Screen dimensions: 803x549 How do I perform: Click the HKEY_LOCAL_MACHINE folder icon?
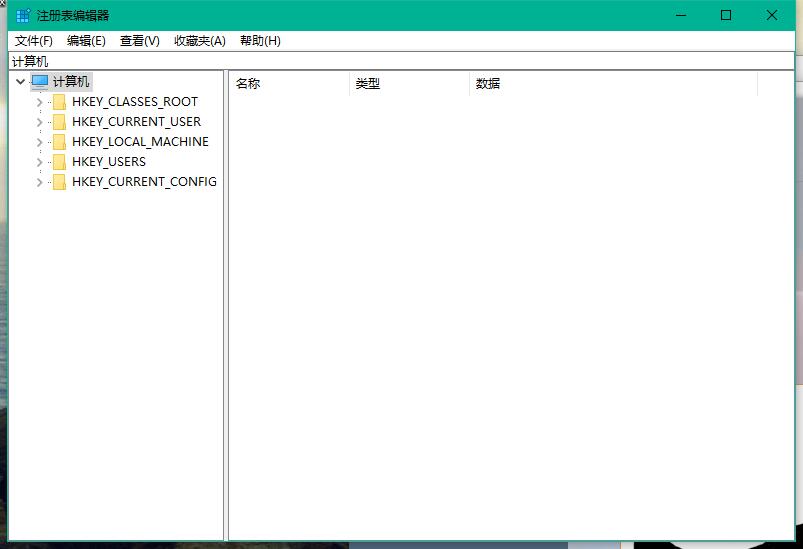click(59, 142)
